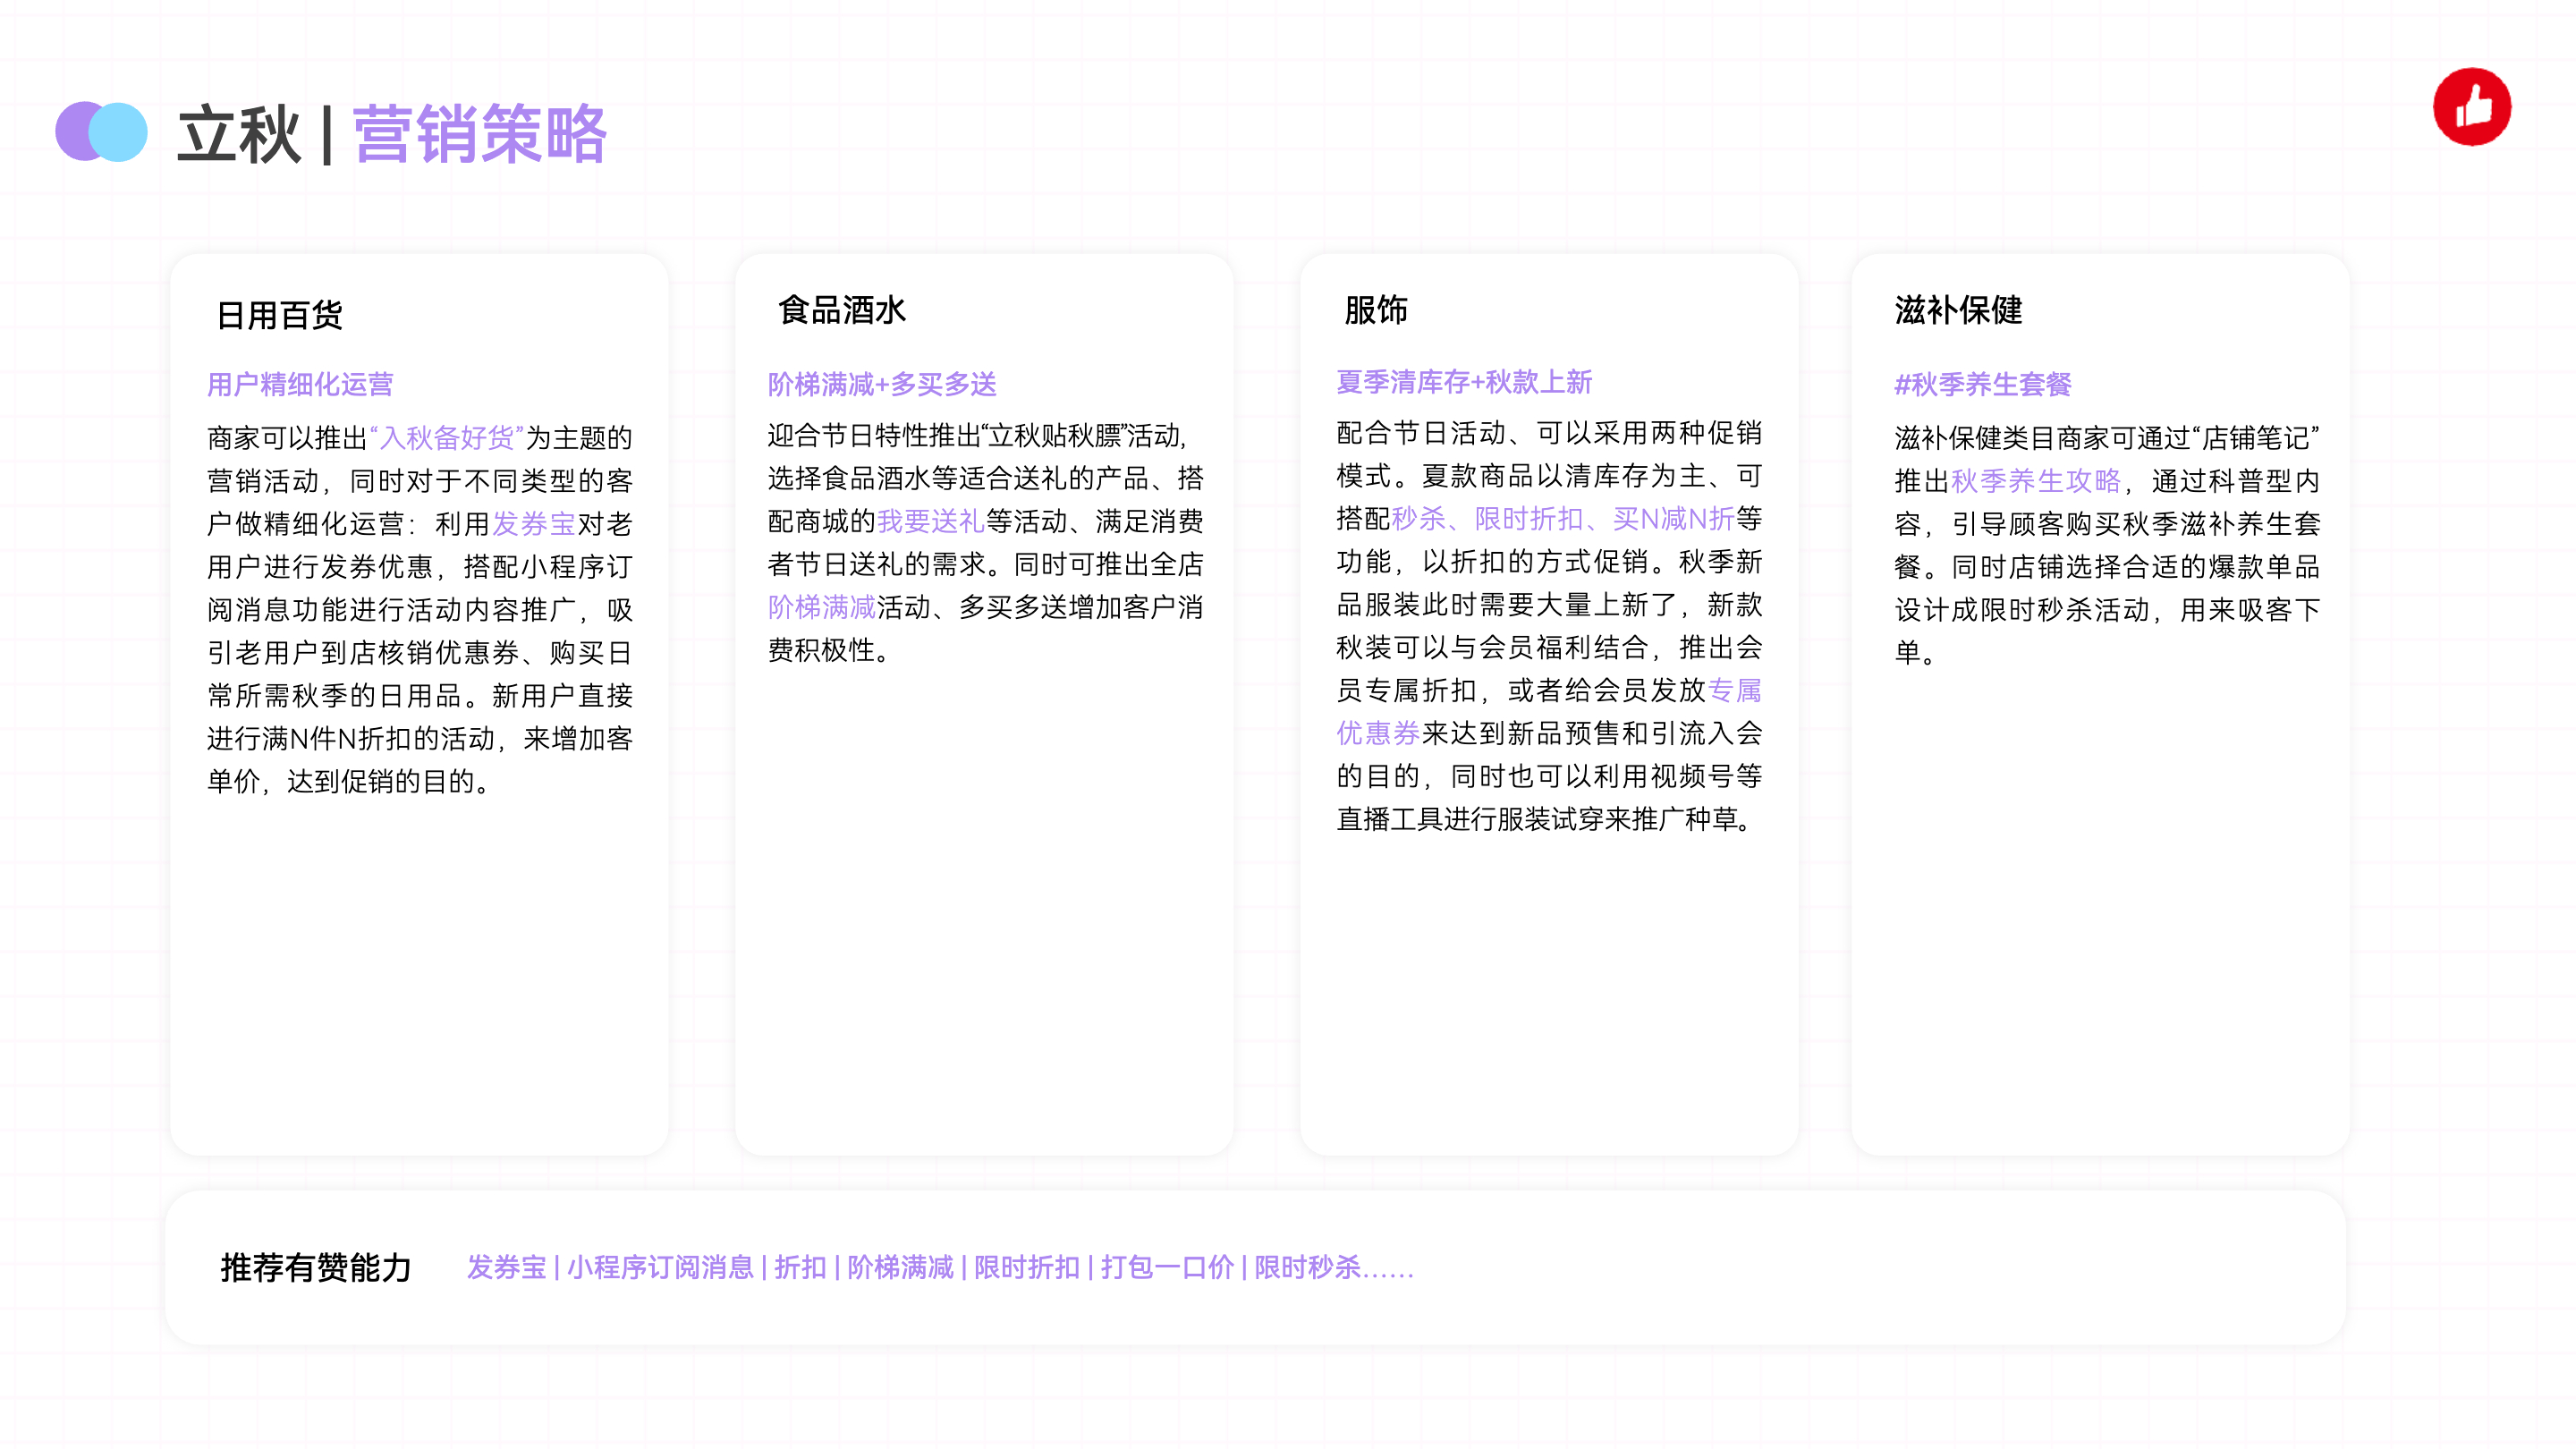
Task: Click the 阶梯满减+多买多送 subtitle
Action: point(881,384)
